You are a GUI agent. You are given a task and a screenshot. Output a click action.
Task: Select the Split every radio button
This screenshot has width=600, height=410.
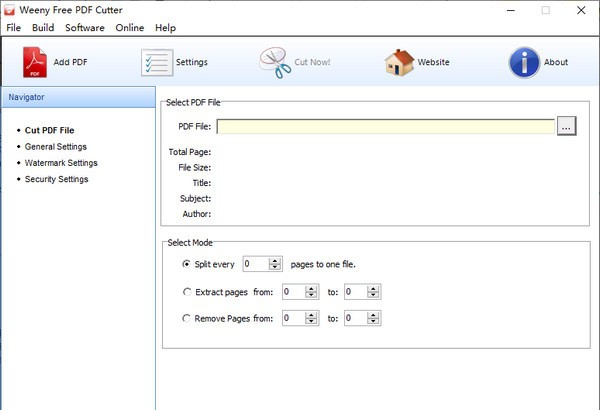[186, 264]
